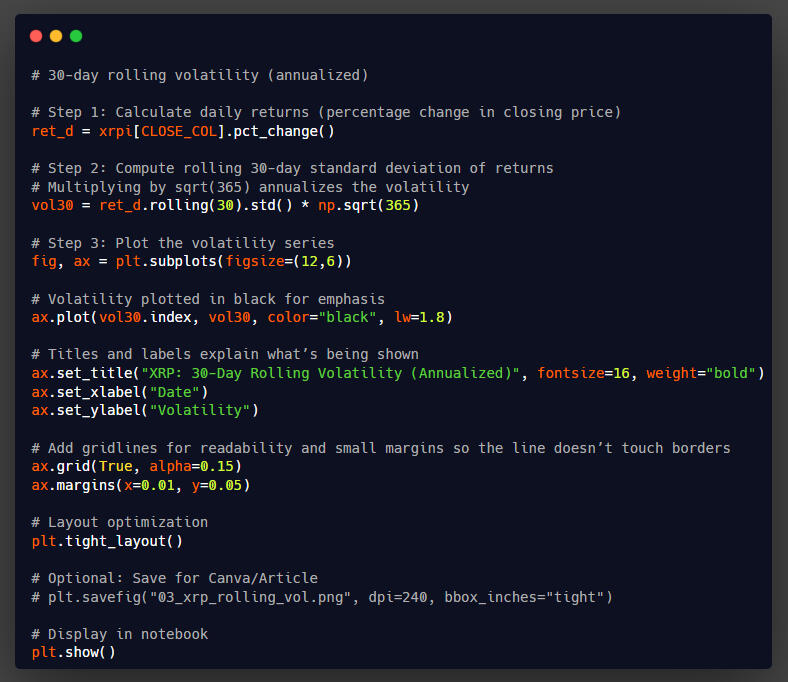The height and width of the screenshot is (682, 788).
Task: Click the "Volatility" ylabel string
Action: tap(208, 410)
